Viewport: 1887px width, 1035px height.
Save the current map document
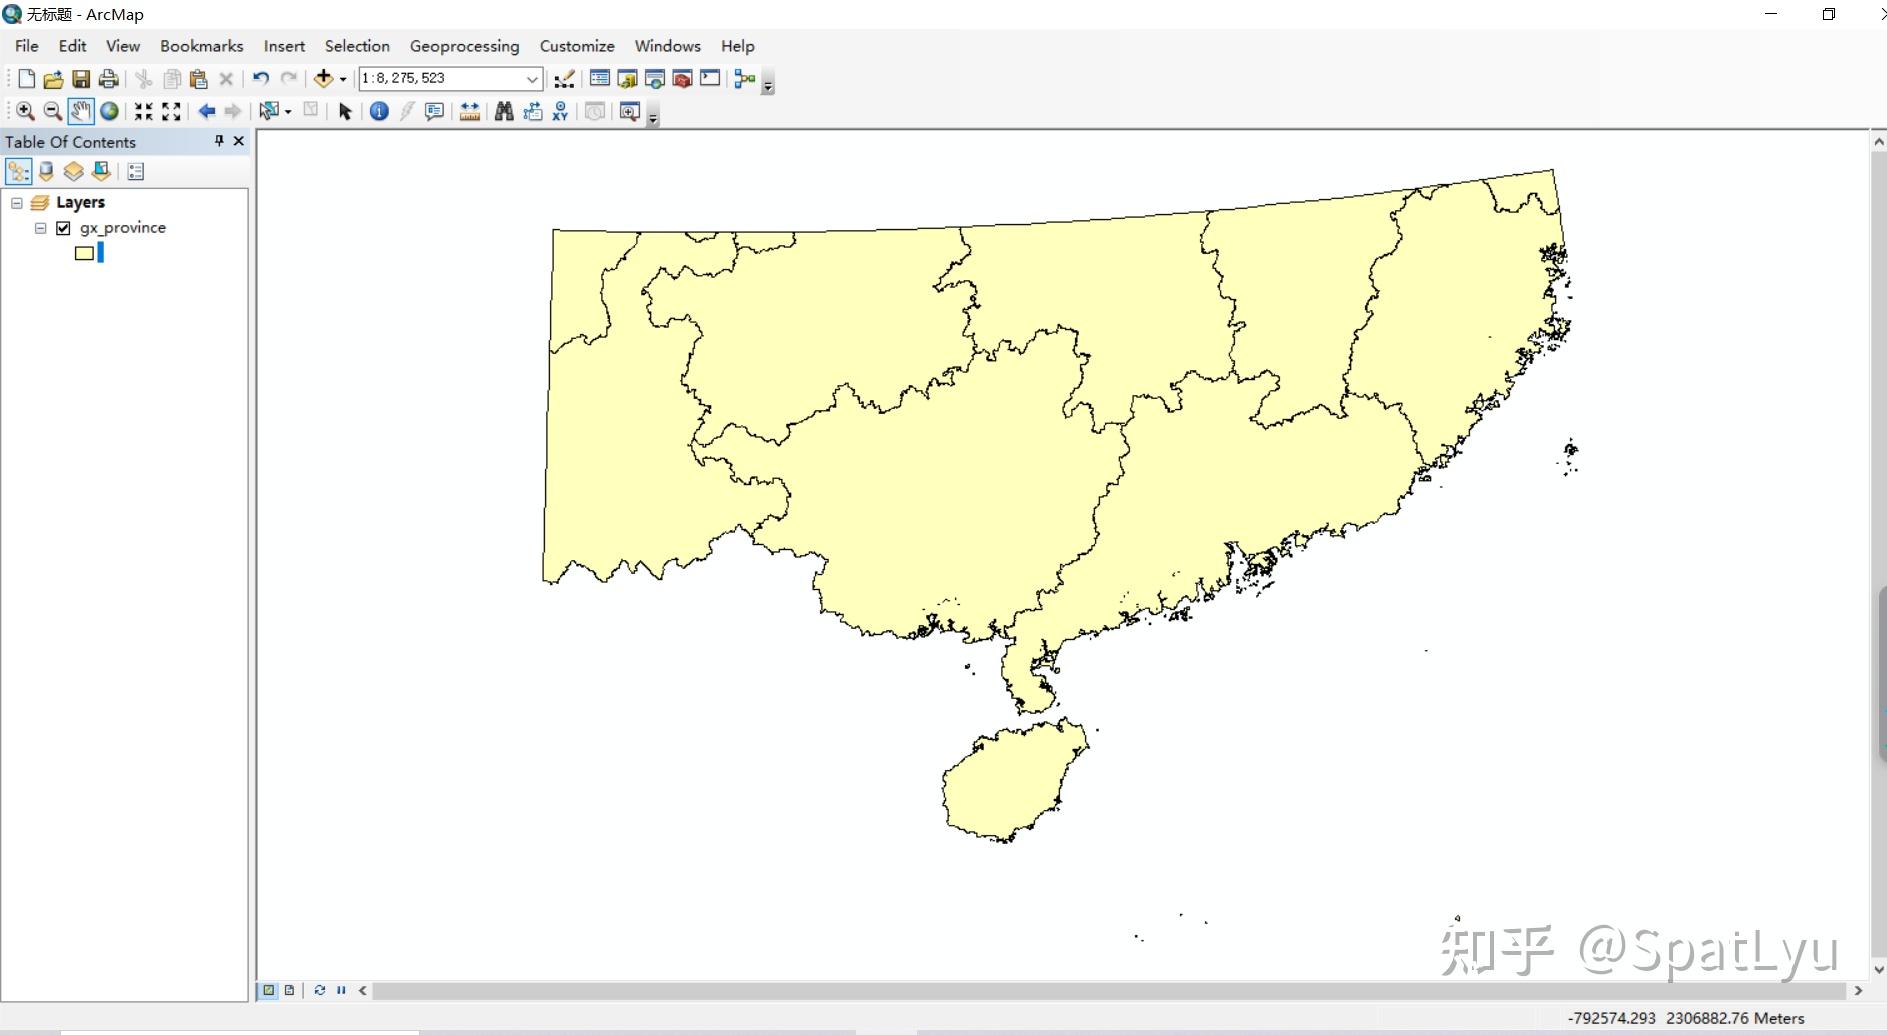tap(81, 79)
